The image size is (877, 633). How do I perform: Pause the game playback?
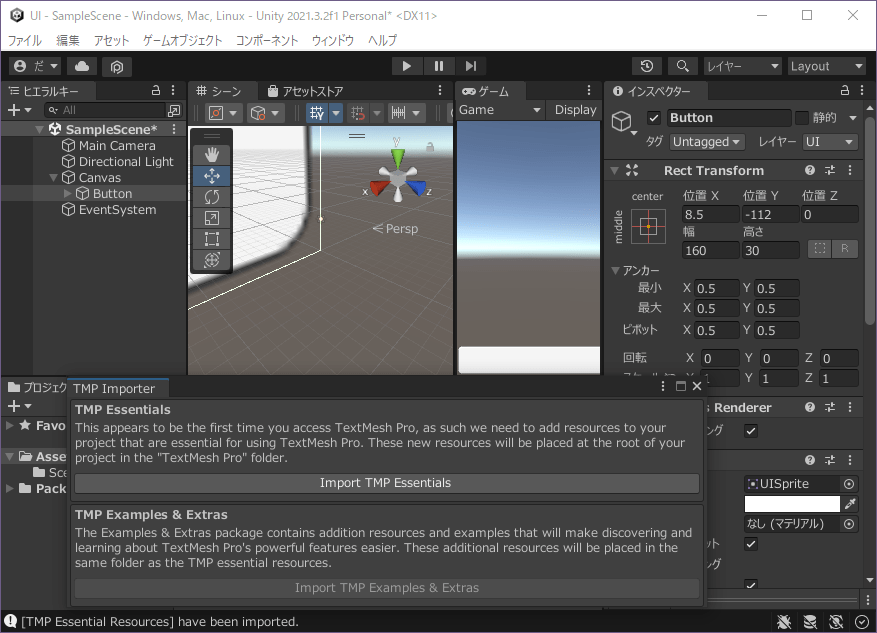[438, 67]
